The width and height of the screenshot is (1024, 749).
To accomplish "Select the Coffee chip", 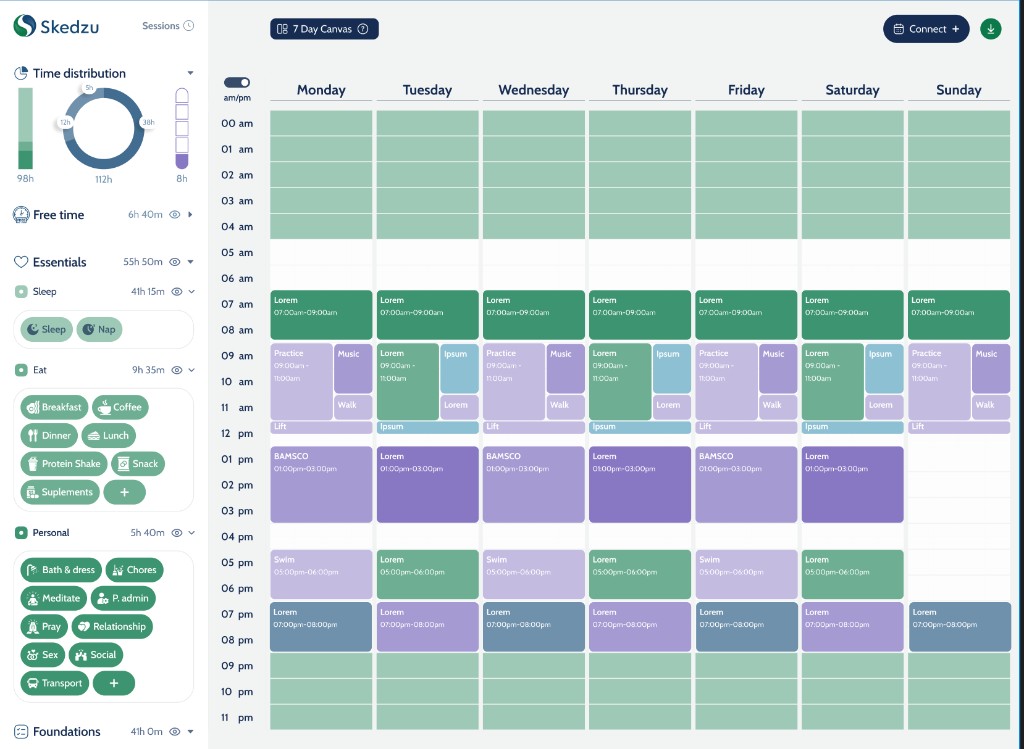I will pos(120,407).
